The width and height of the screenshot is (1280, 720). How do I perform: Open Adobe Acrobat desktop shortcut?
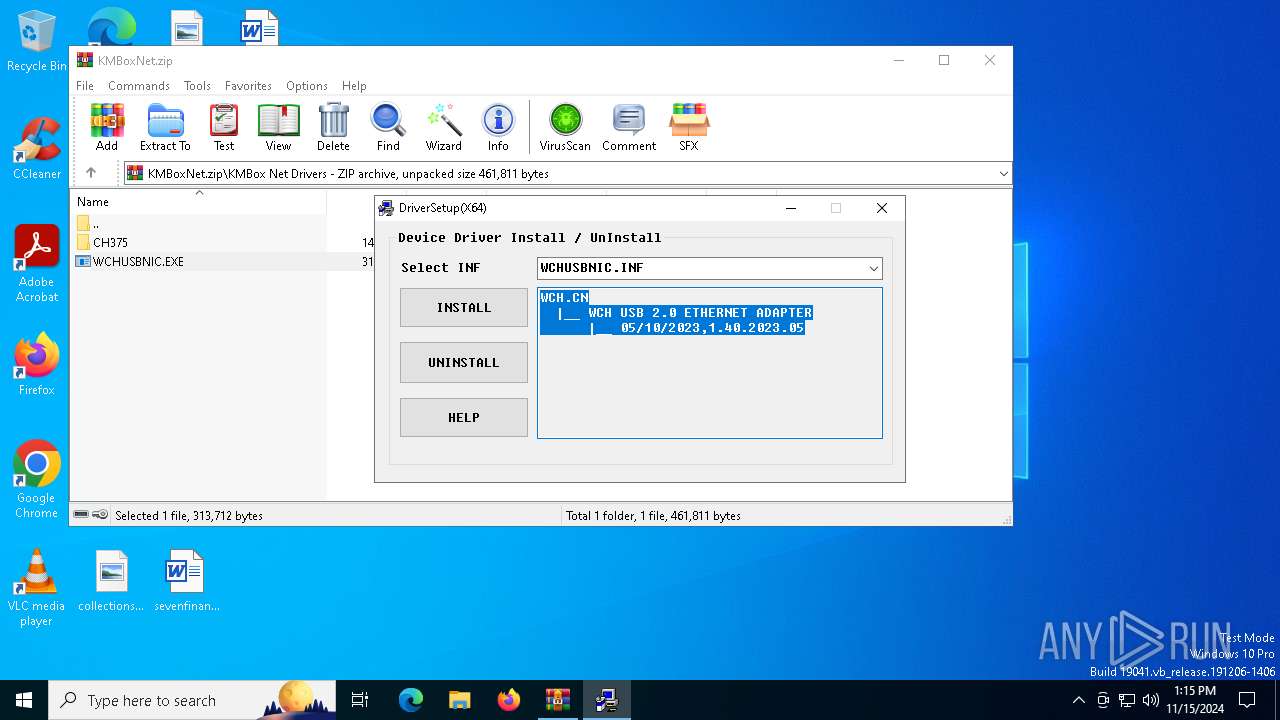37,264
